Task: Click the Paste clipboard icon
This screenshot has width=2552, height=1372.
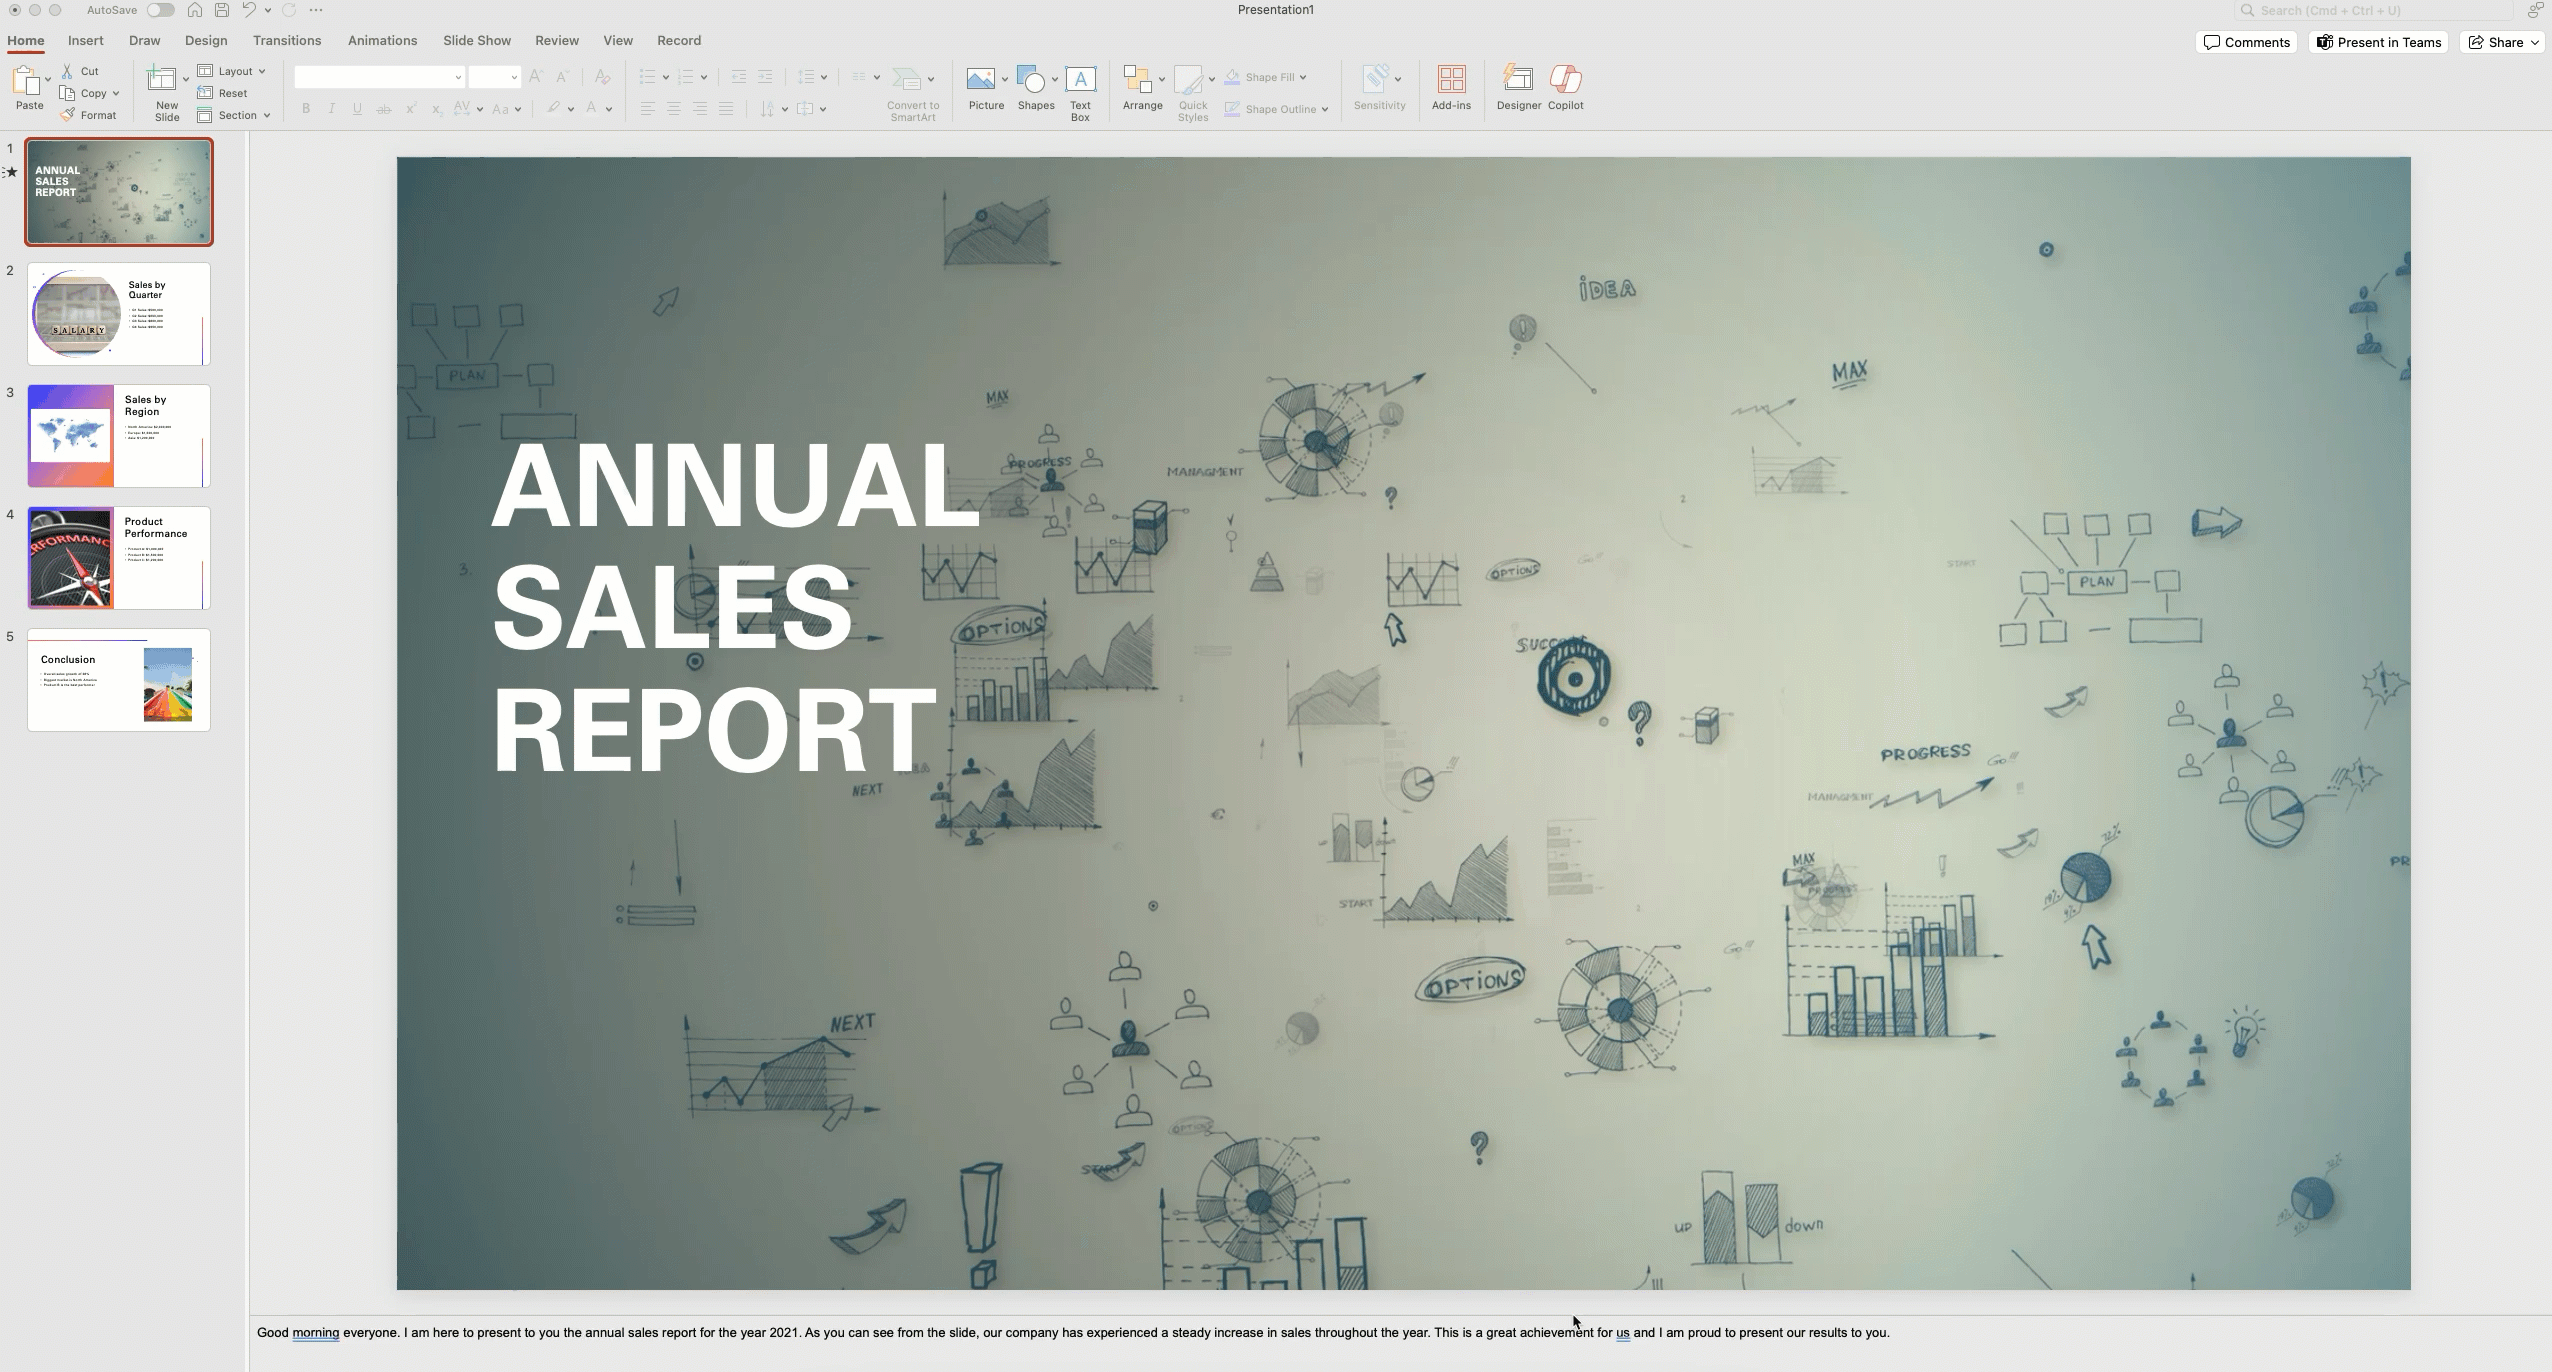Action: pos(26,80)
